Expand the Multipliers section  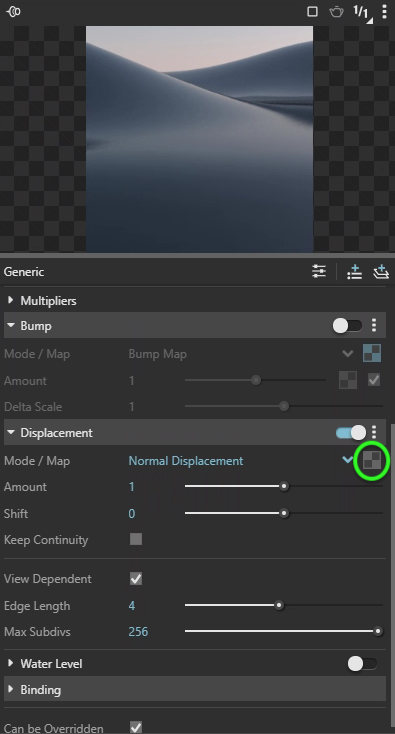pyautogui.click(x=11, y=300)
